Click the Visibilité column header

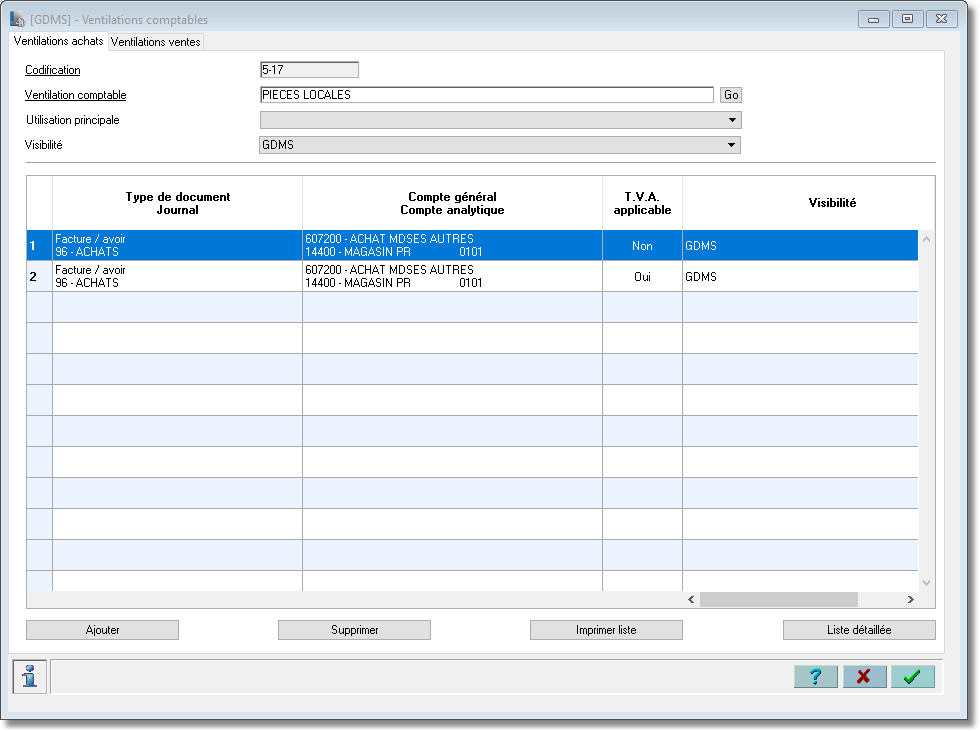point(809,203)
